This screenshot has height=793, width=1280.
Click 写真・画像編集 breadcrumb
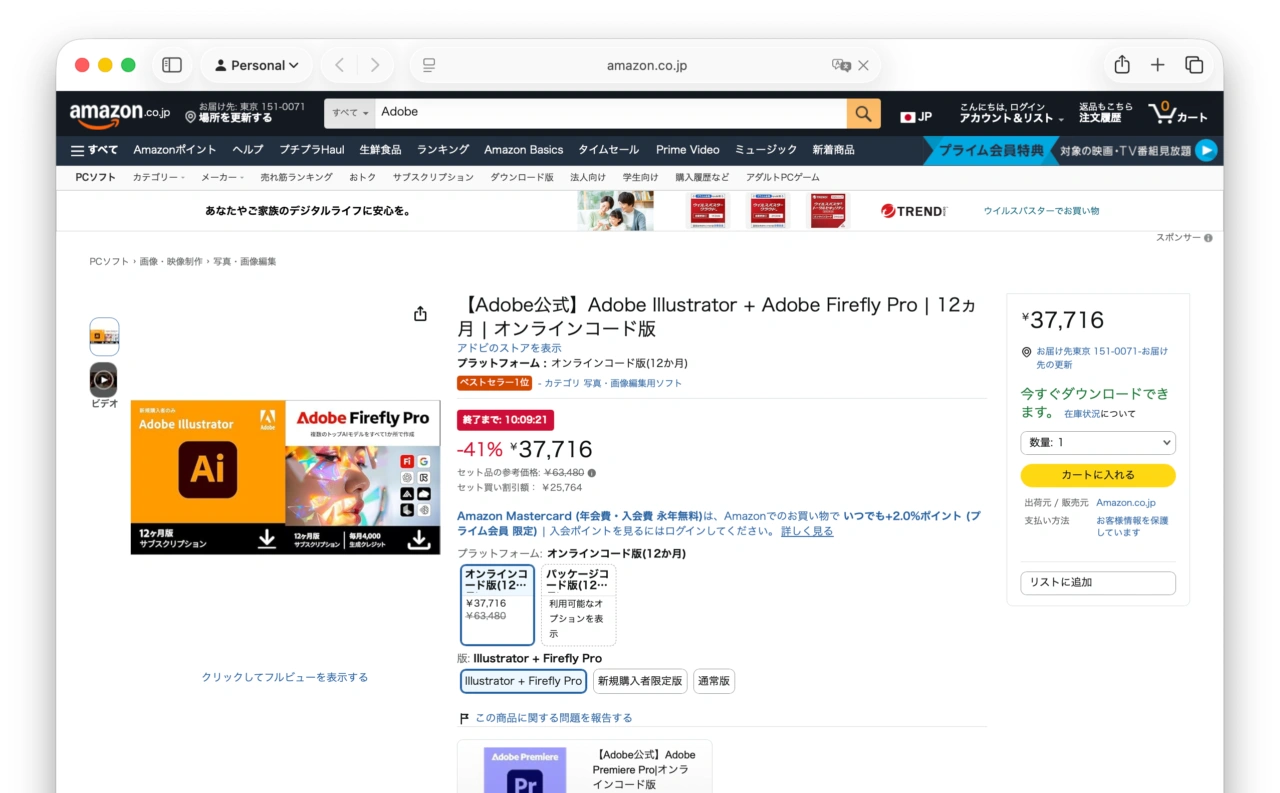click(x=245, y=262)
